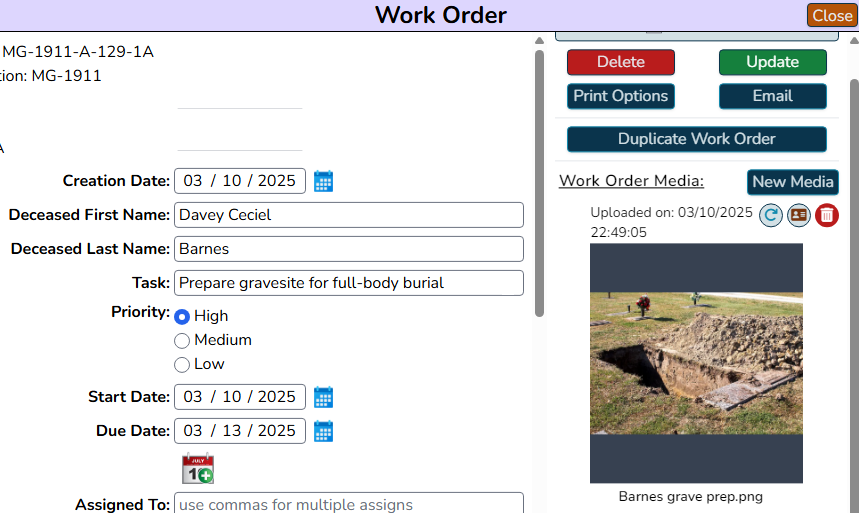Click the Duplicate Work Order button
The height and width of the screenshot is (513, 859).
click(697, 139)
